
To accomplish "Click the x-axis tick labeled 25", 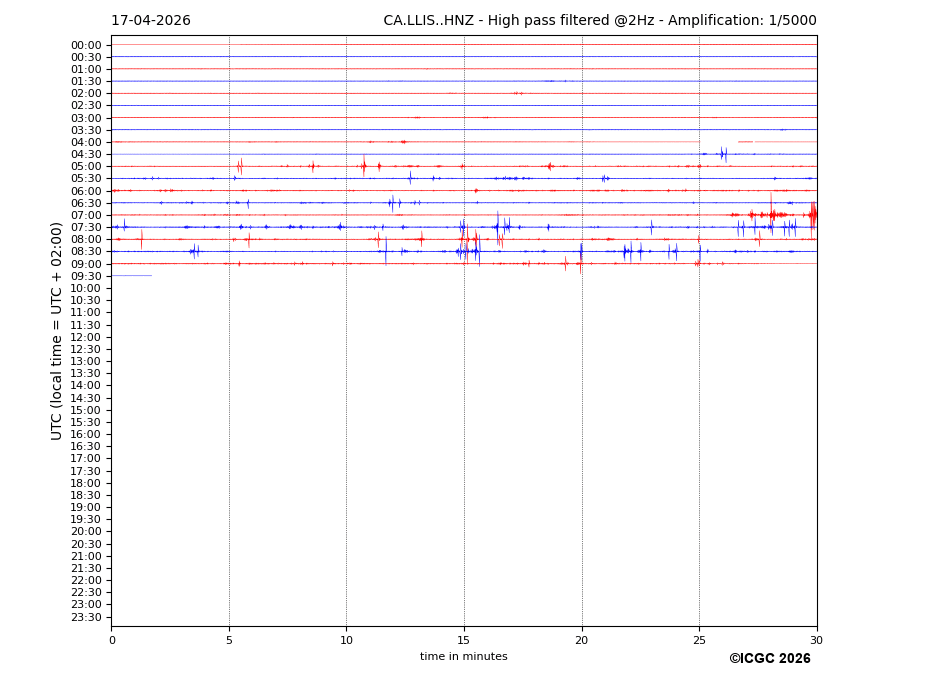I will [x=699, y=640].
